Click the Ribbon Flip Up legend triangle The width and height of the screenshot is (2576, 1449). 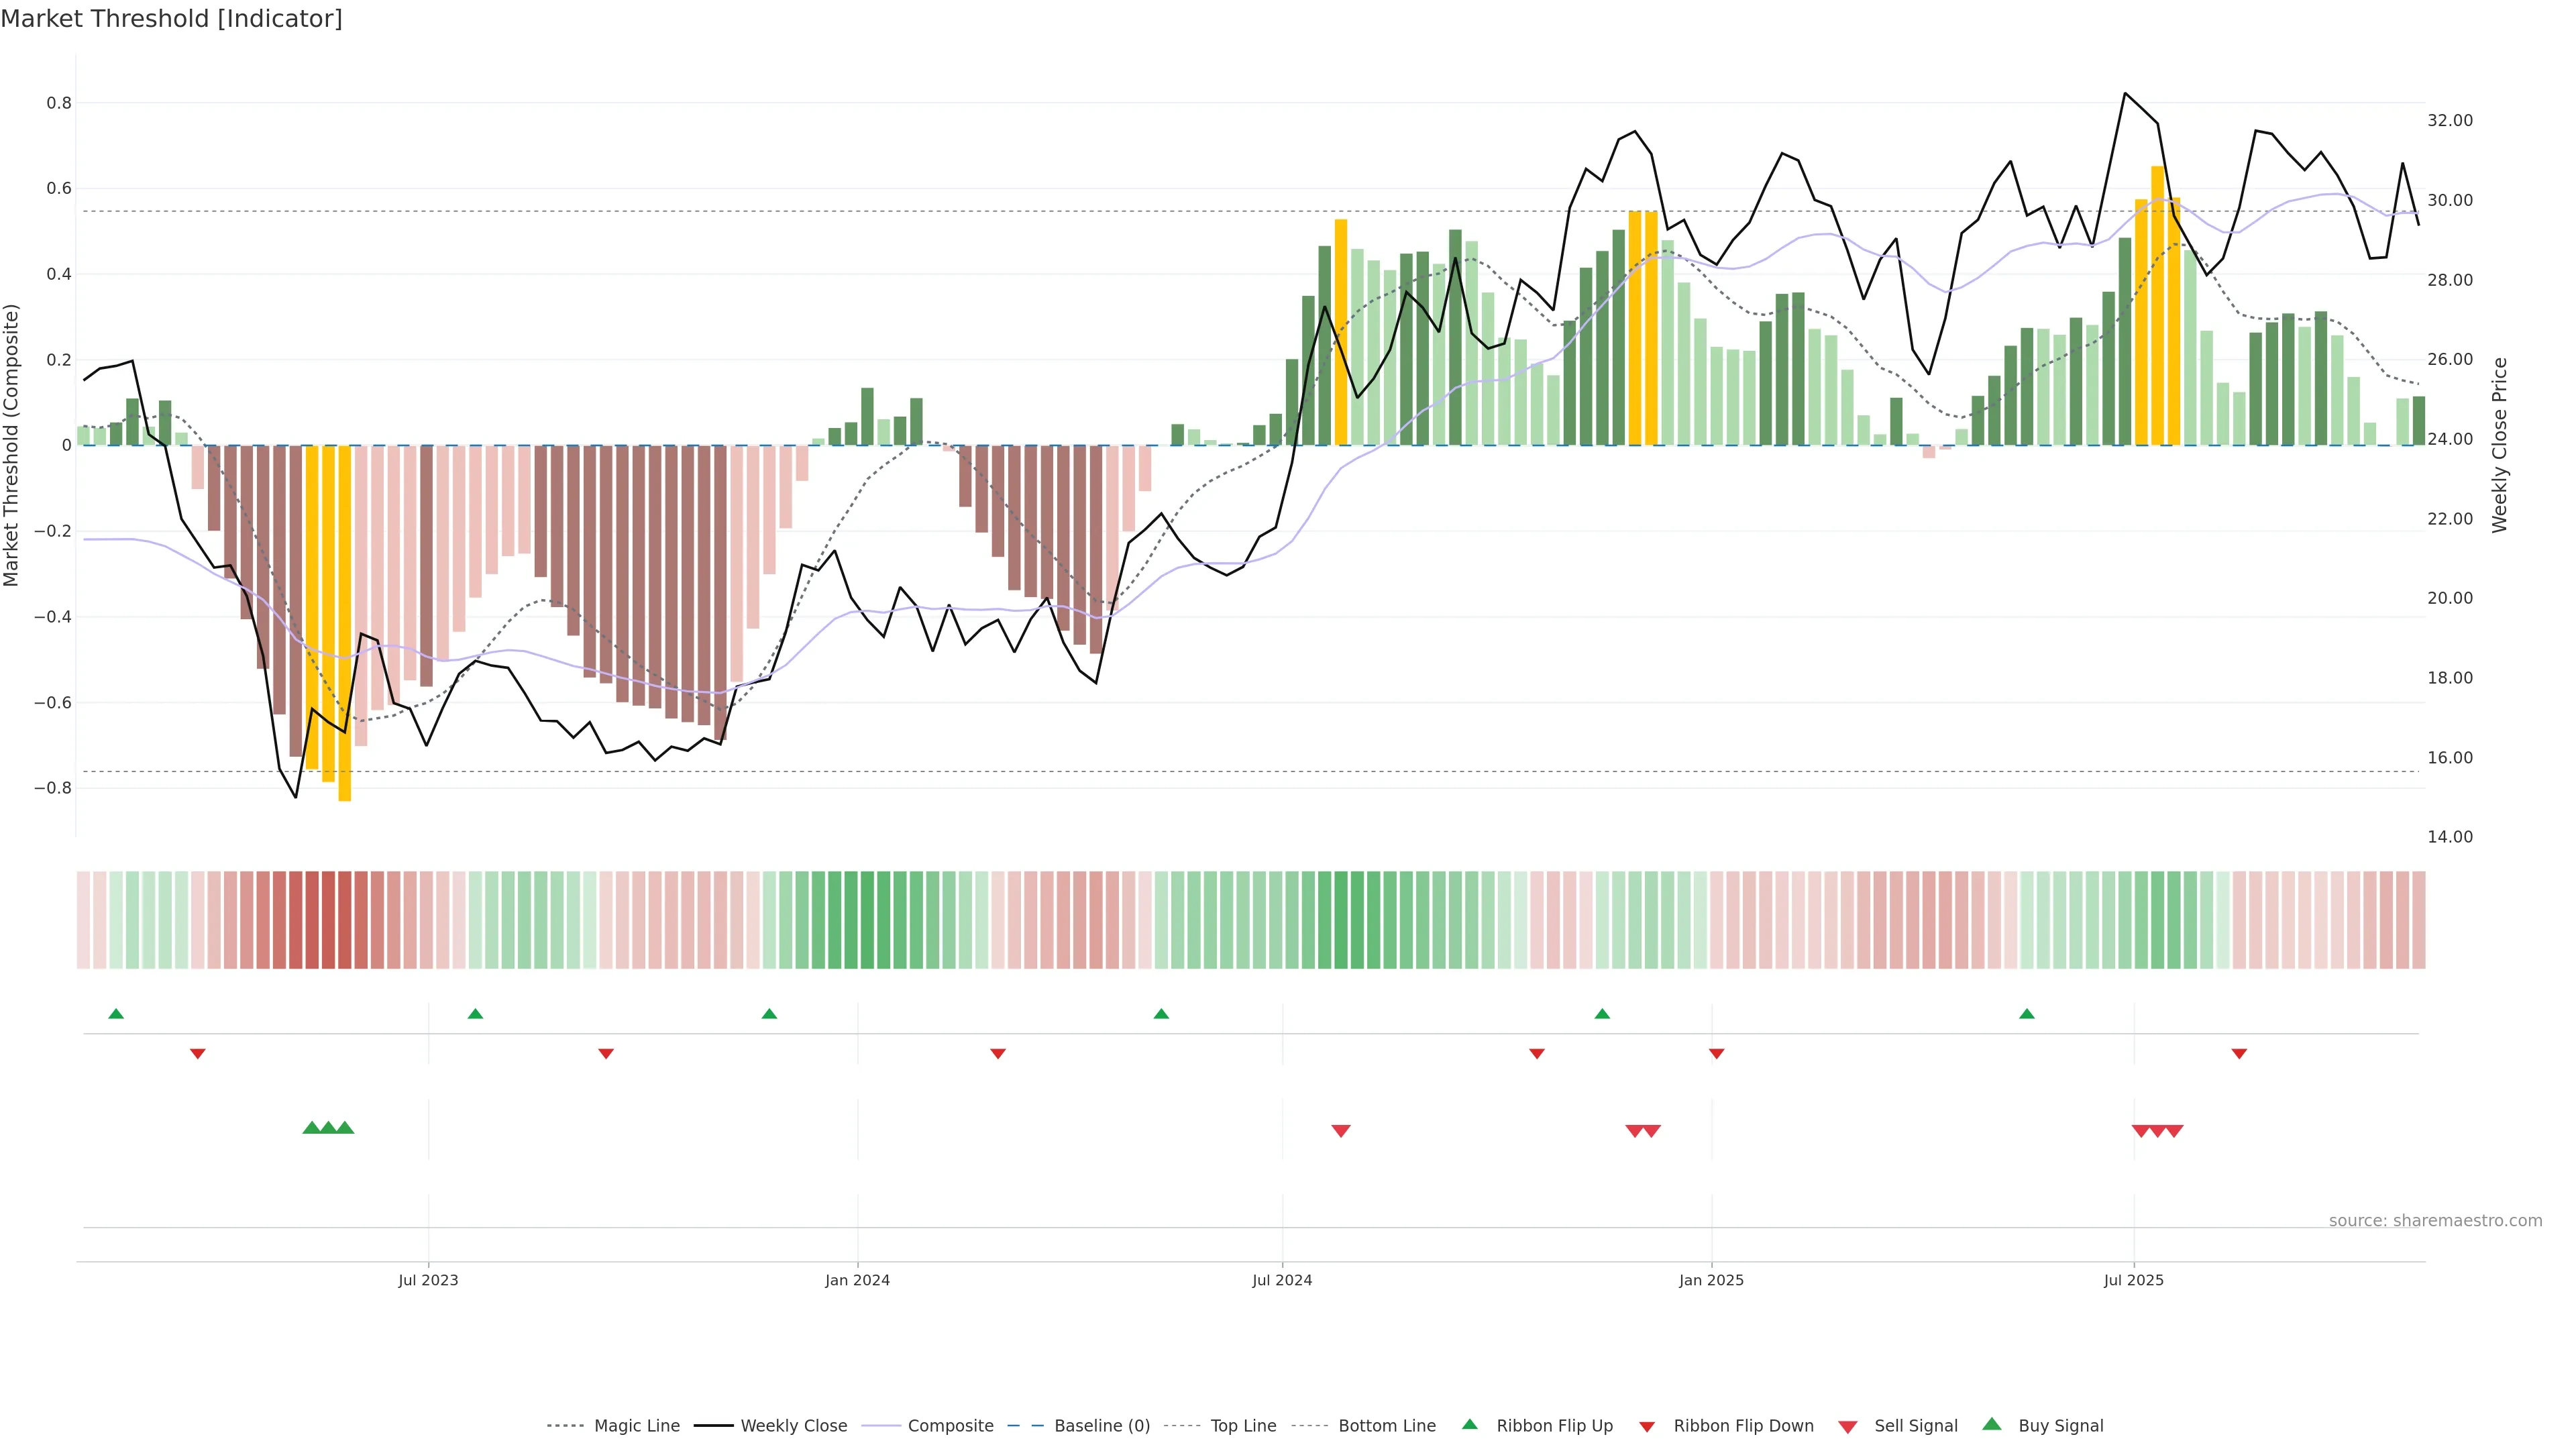coord(1469,1424)
